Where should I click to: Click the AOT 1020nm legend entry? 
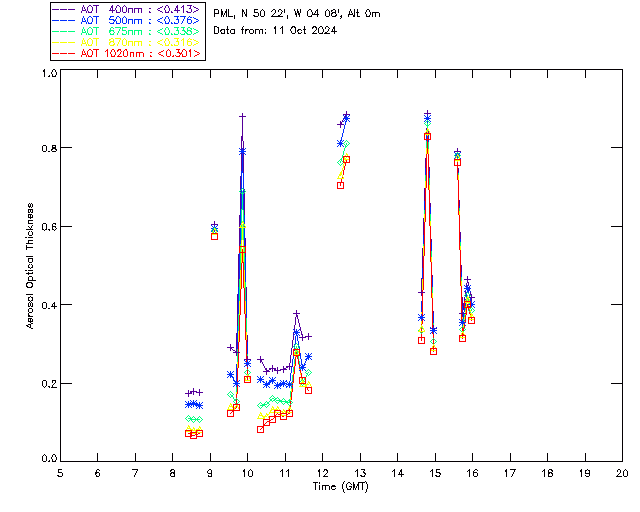(126, 53)
